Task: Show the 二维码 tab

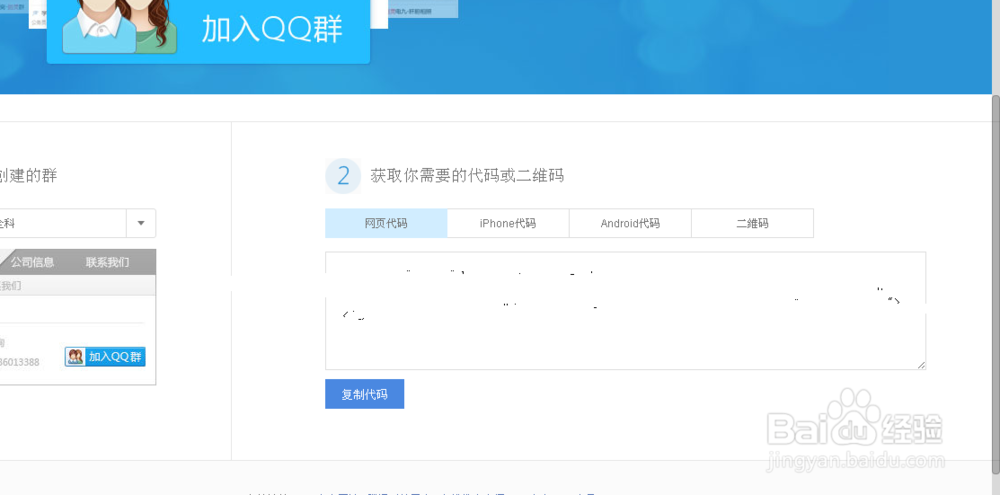Action: click(753, 223)
